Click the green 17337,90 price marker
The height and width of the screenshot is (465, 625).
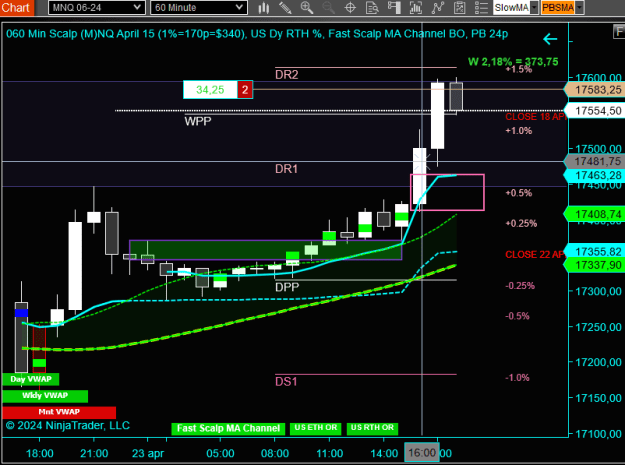(x=596, y=265)
